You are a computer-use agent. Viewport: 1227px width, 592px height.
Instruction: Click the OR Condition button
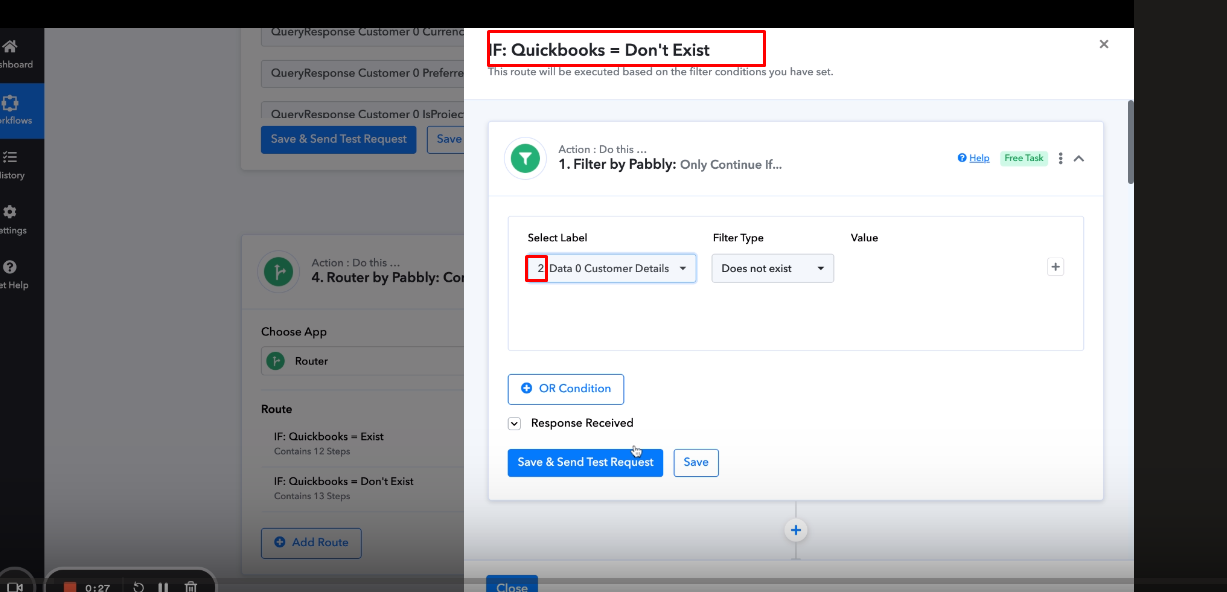[566, 388]
